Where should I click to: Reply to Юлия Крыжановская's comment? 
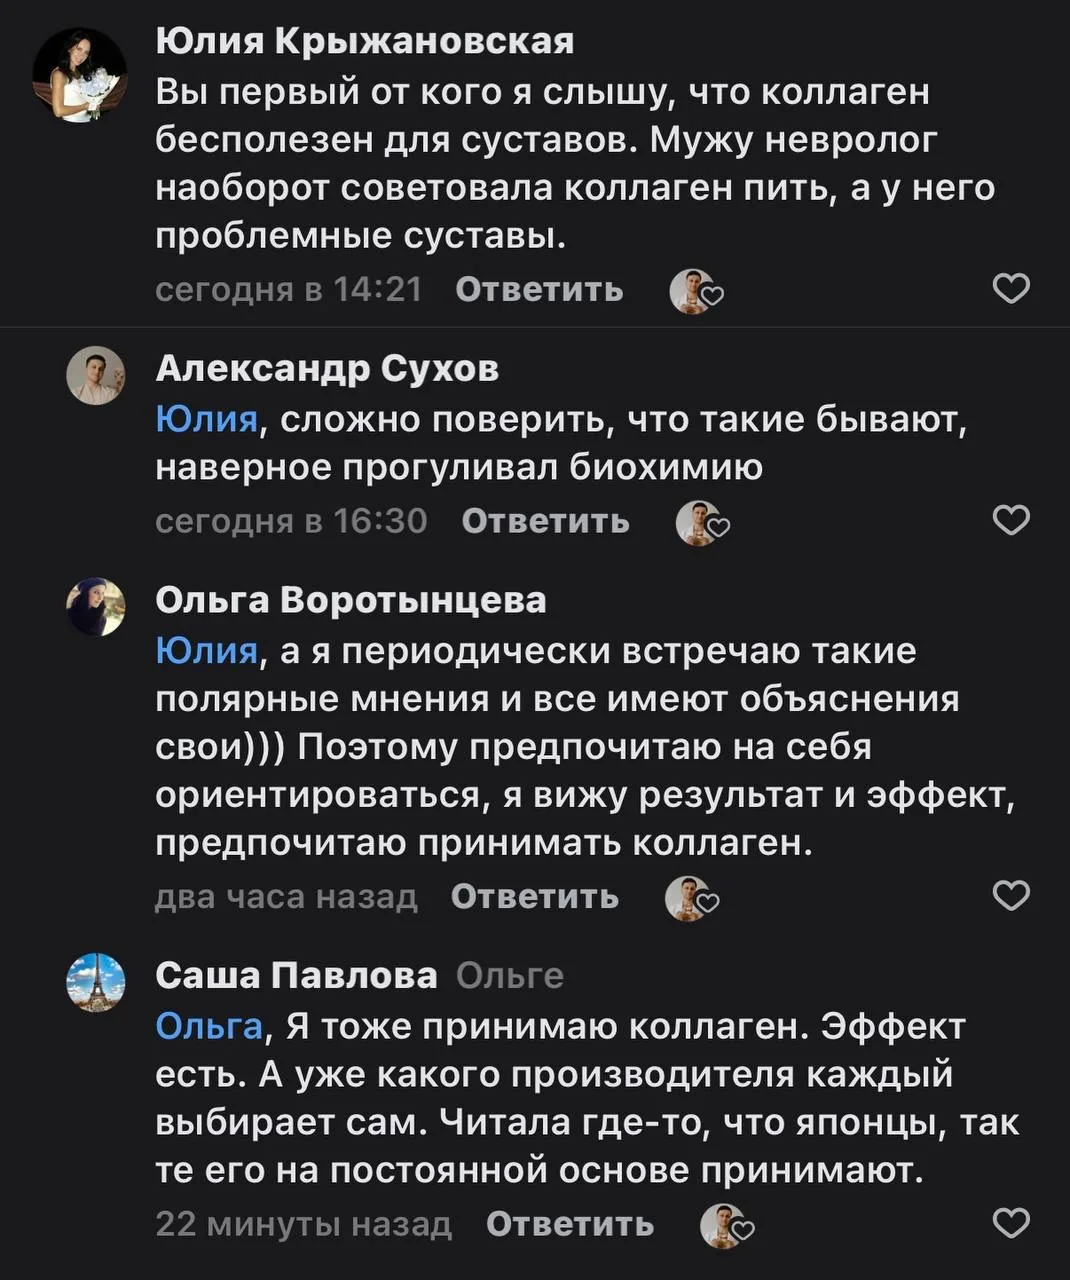click(x=539, y=290)
